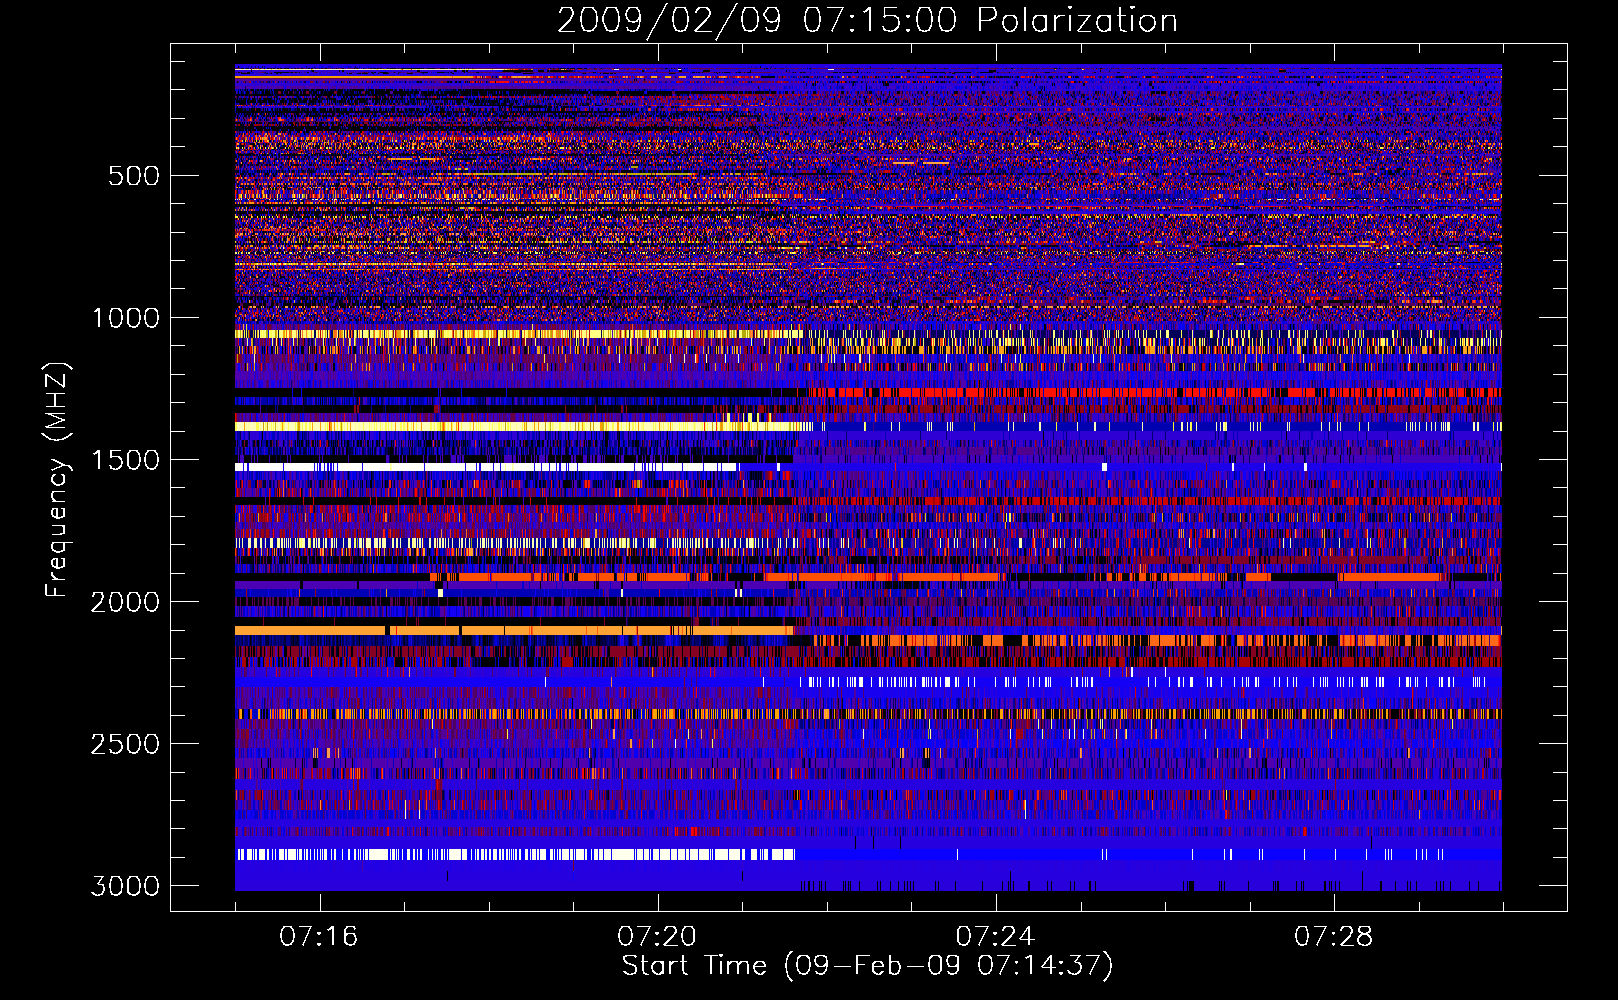This screenshot has height=1000, width=1618.
Task: Click the 07:28 time tick label
Action: click(1333, 937)
